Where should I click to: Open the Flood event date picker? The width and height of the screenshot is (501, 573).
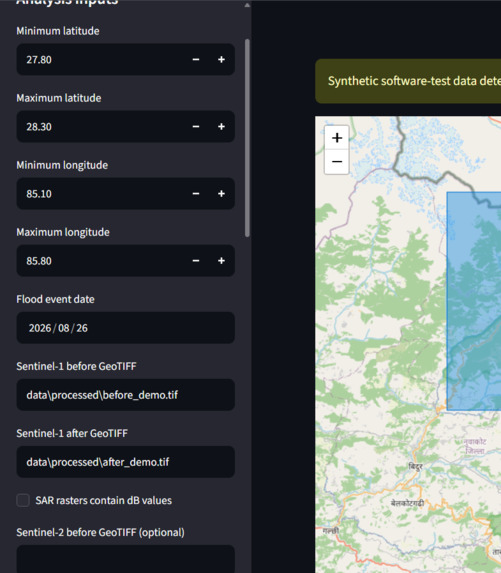click(126, 328)
